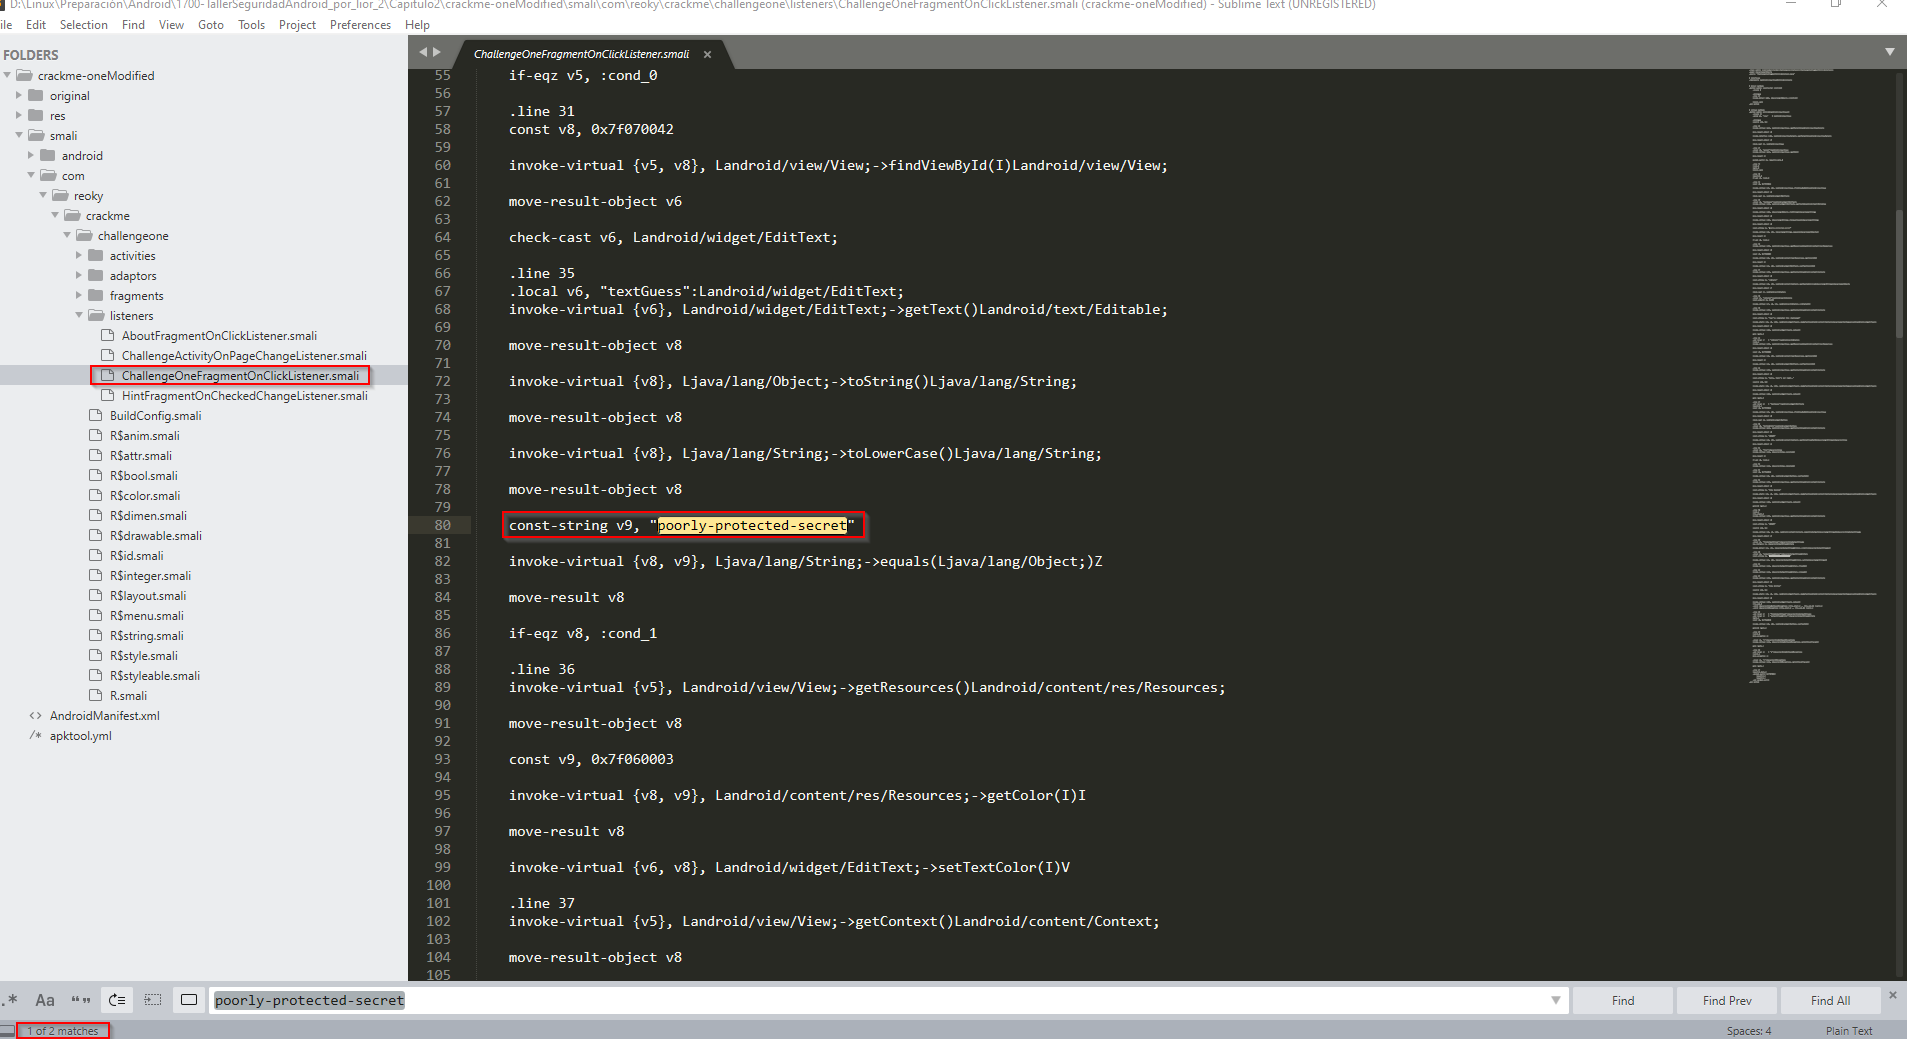Click the R$bool.smali file icon

pos(96,475)
